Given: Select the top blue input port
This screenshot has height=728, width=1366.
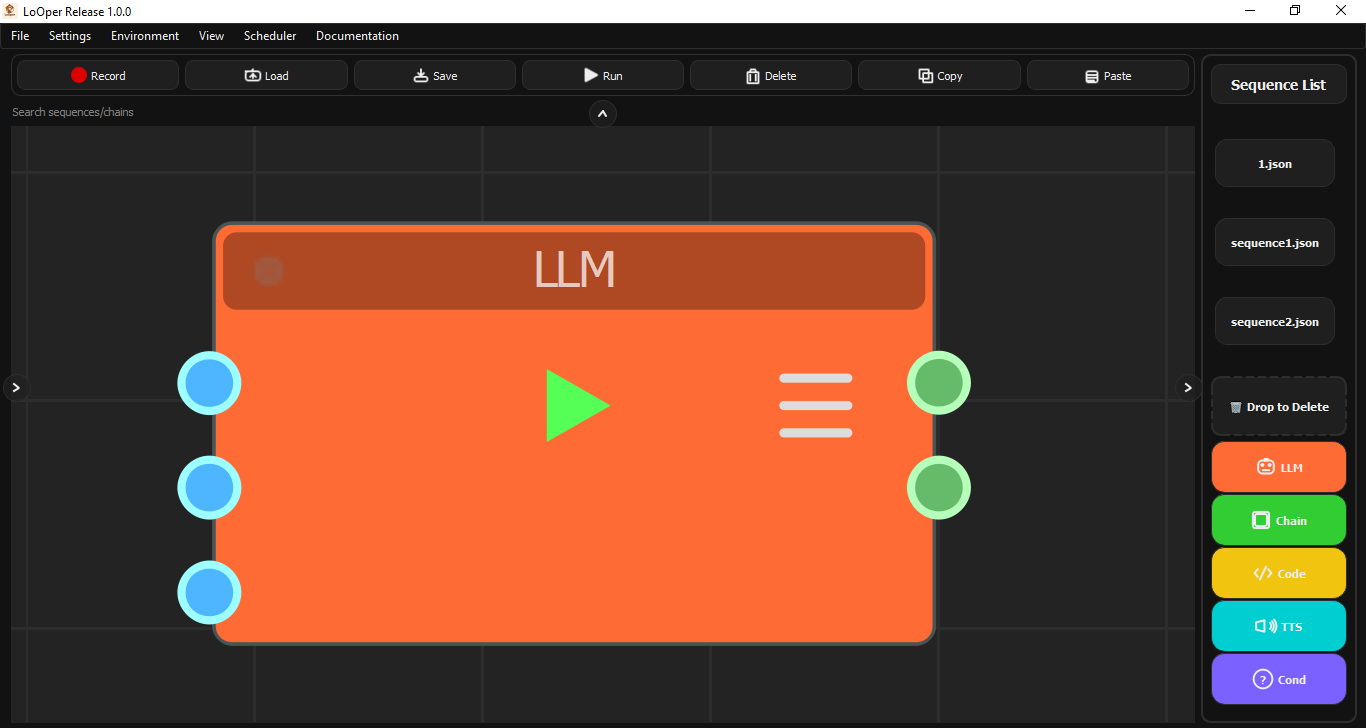Looking at the screenshot, I should (x=209, y=383).
